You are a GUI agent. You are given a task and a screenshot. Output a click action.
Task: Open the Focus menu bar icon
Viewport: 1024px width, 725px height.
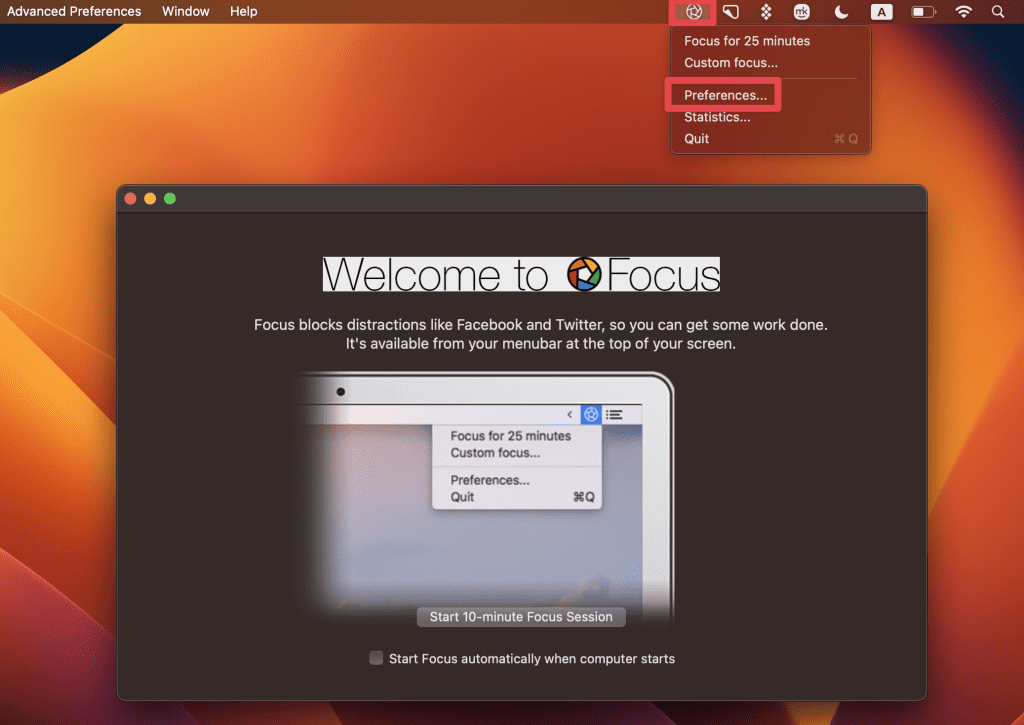pyautogui.click(x=693, y=12)
